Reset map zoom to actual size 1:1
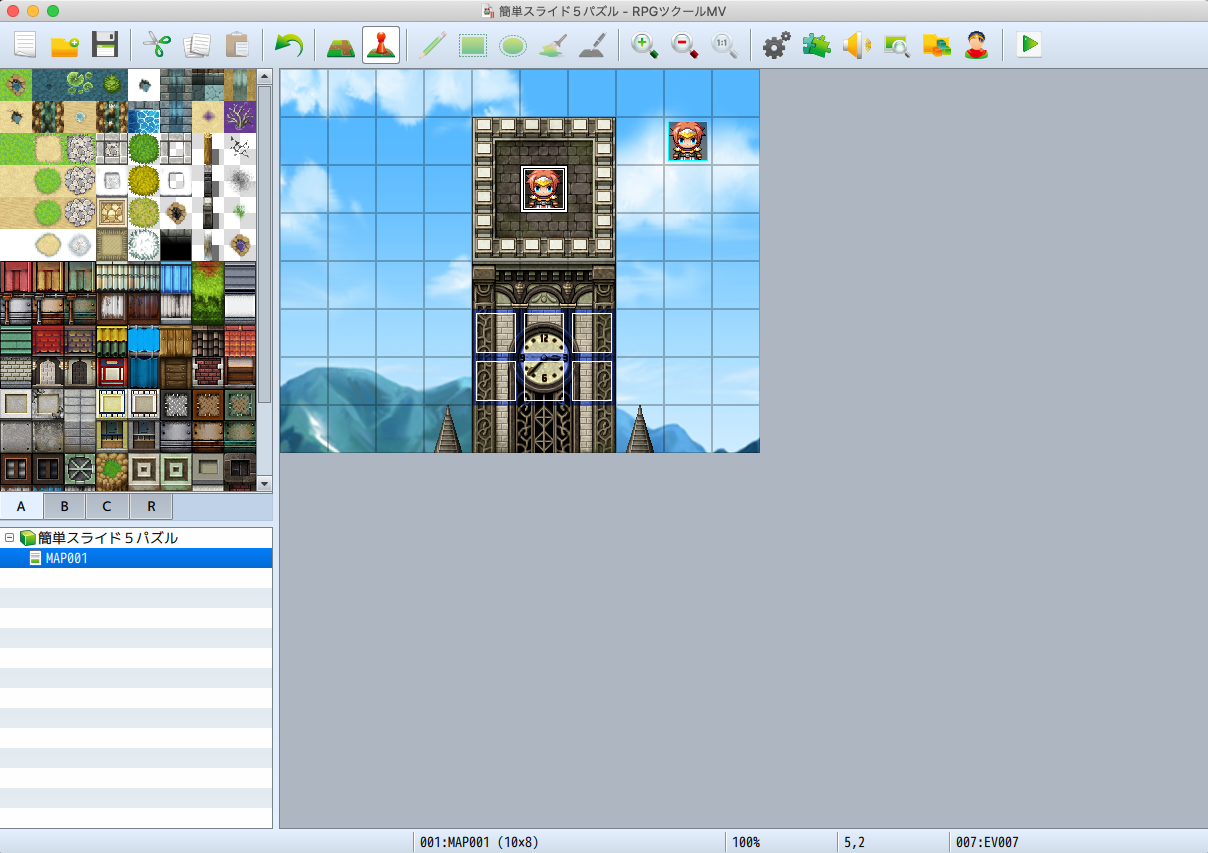 pyautogui.click(x=725, y=45)
